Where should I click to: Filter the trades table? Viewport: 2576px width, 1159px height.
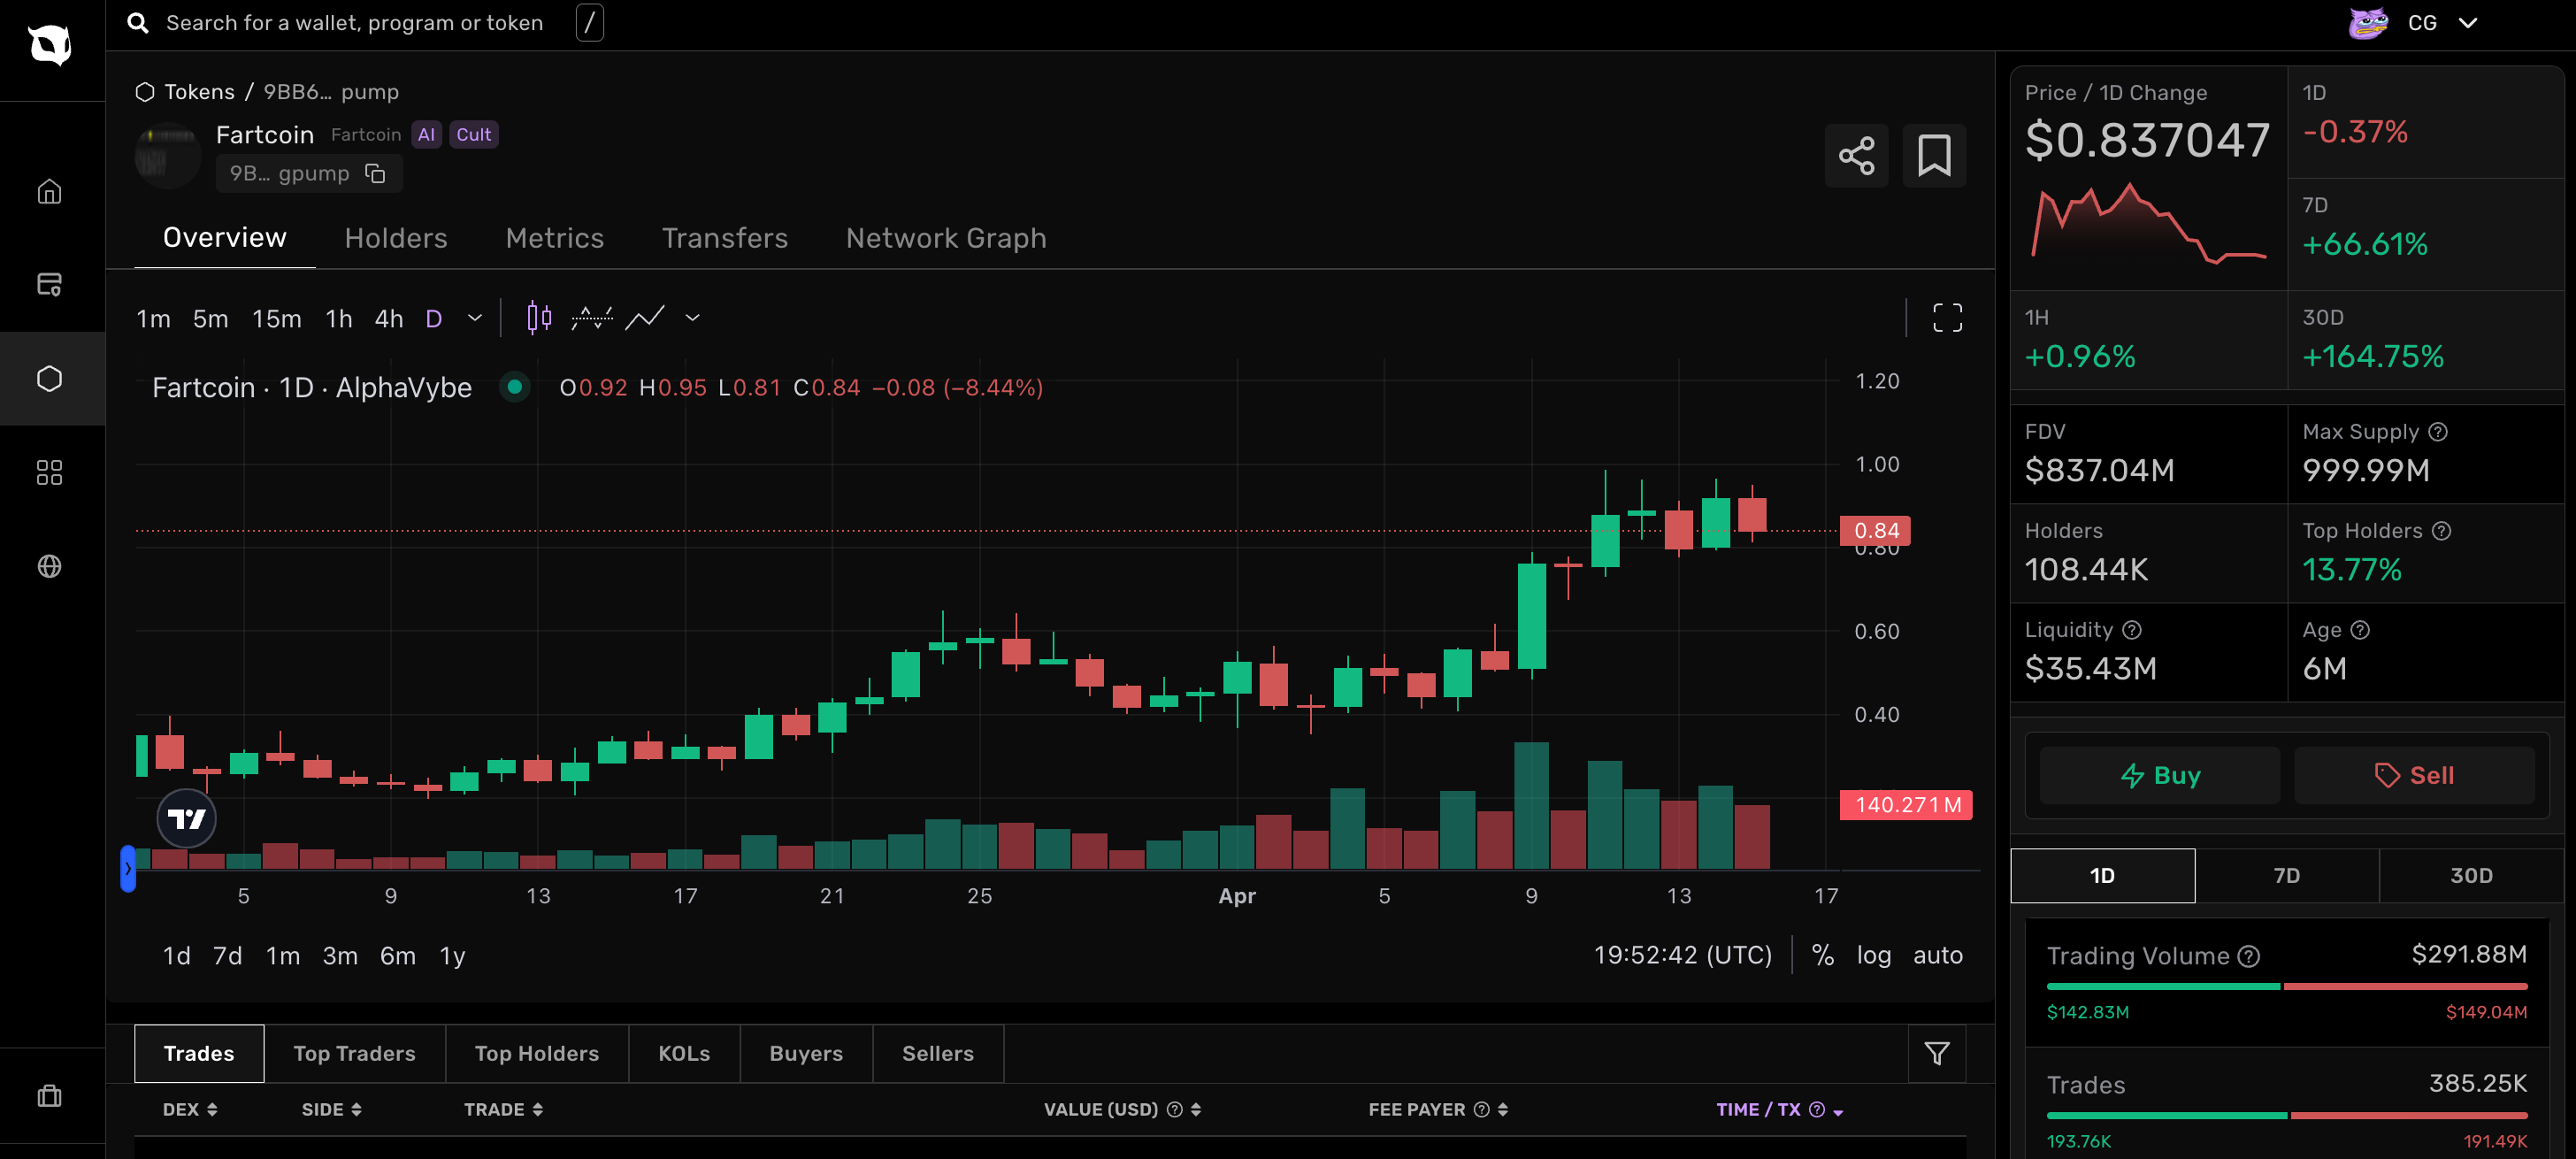tap(1936, 1053)
